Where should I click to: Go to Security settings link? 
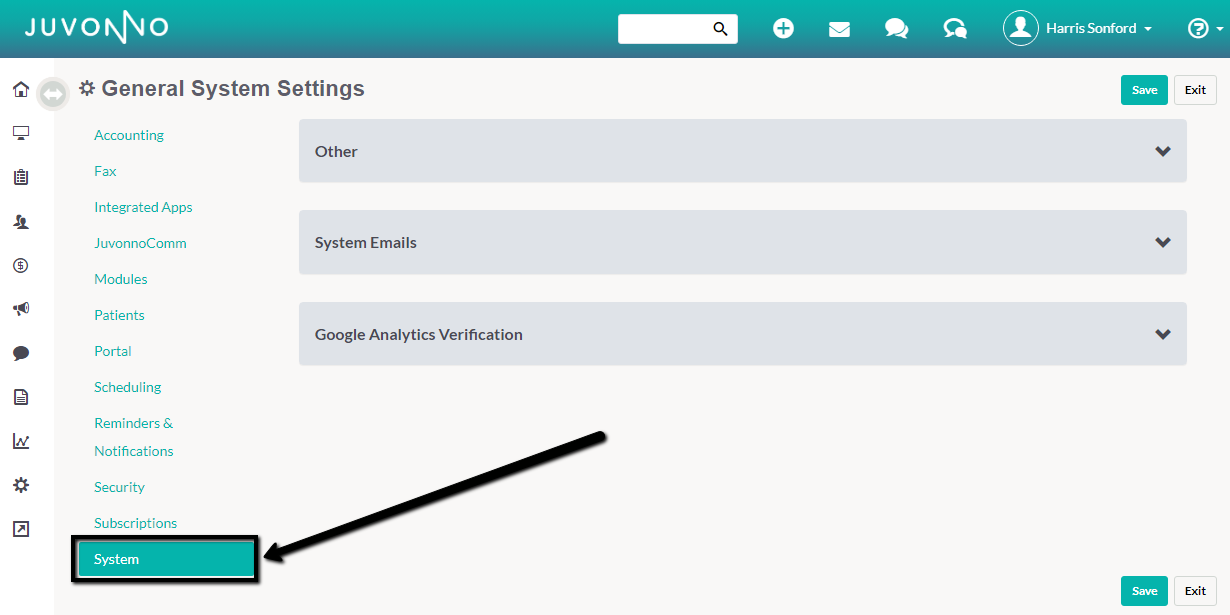pos(119,487)
